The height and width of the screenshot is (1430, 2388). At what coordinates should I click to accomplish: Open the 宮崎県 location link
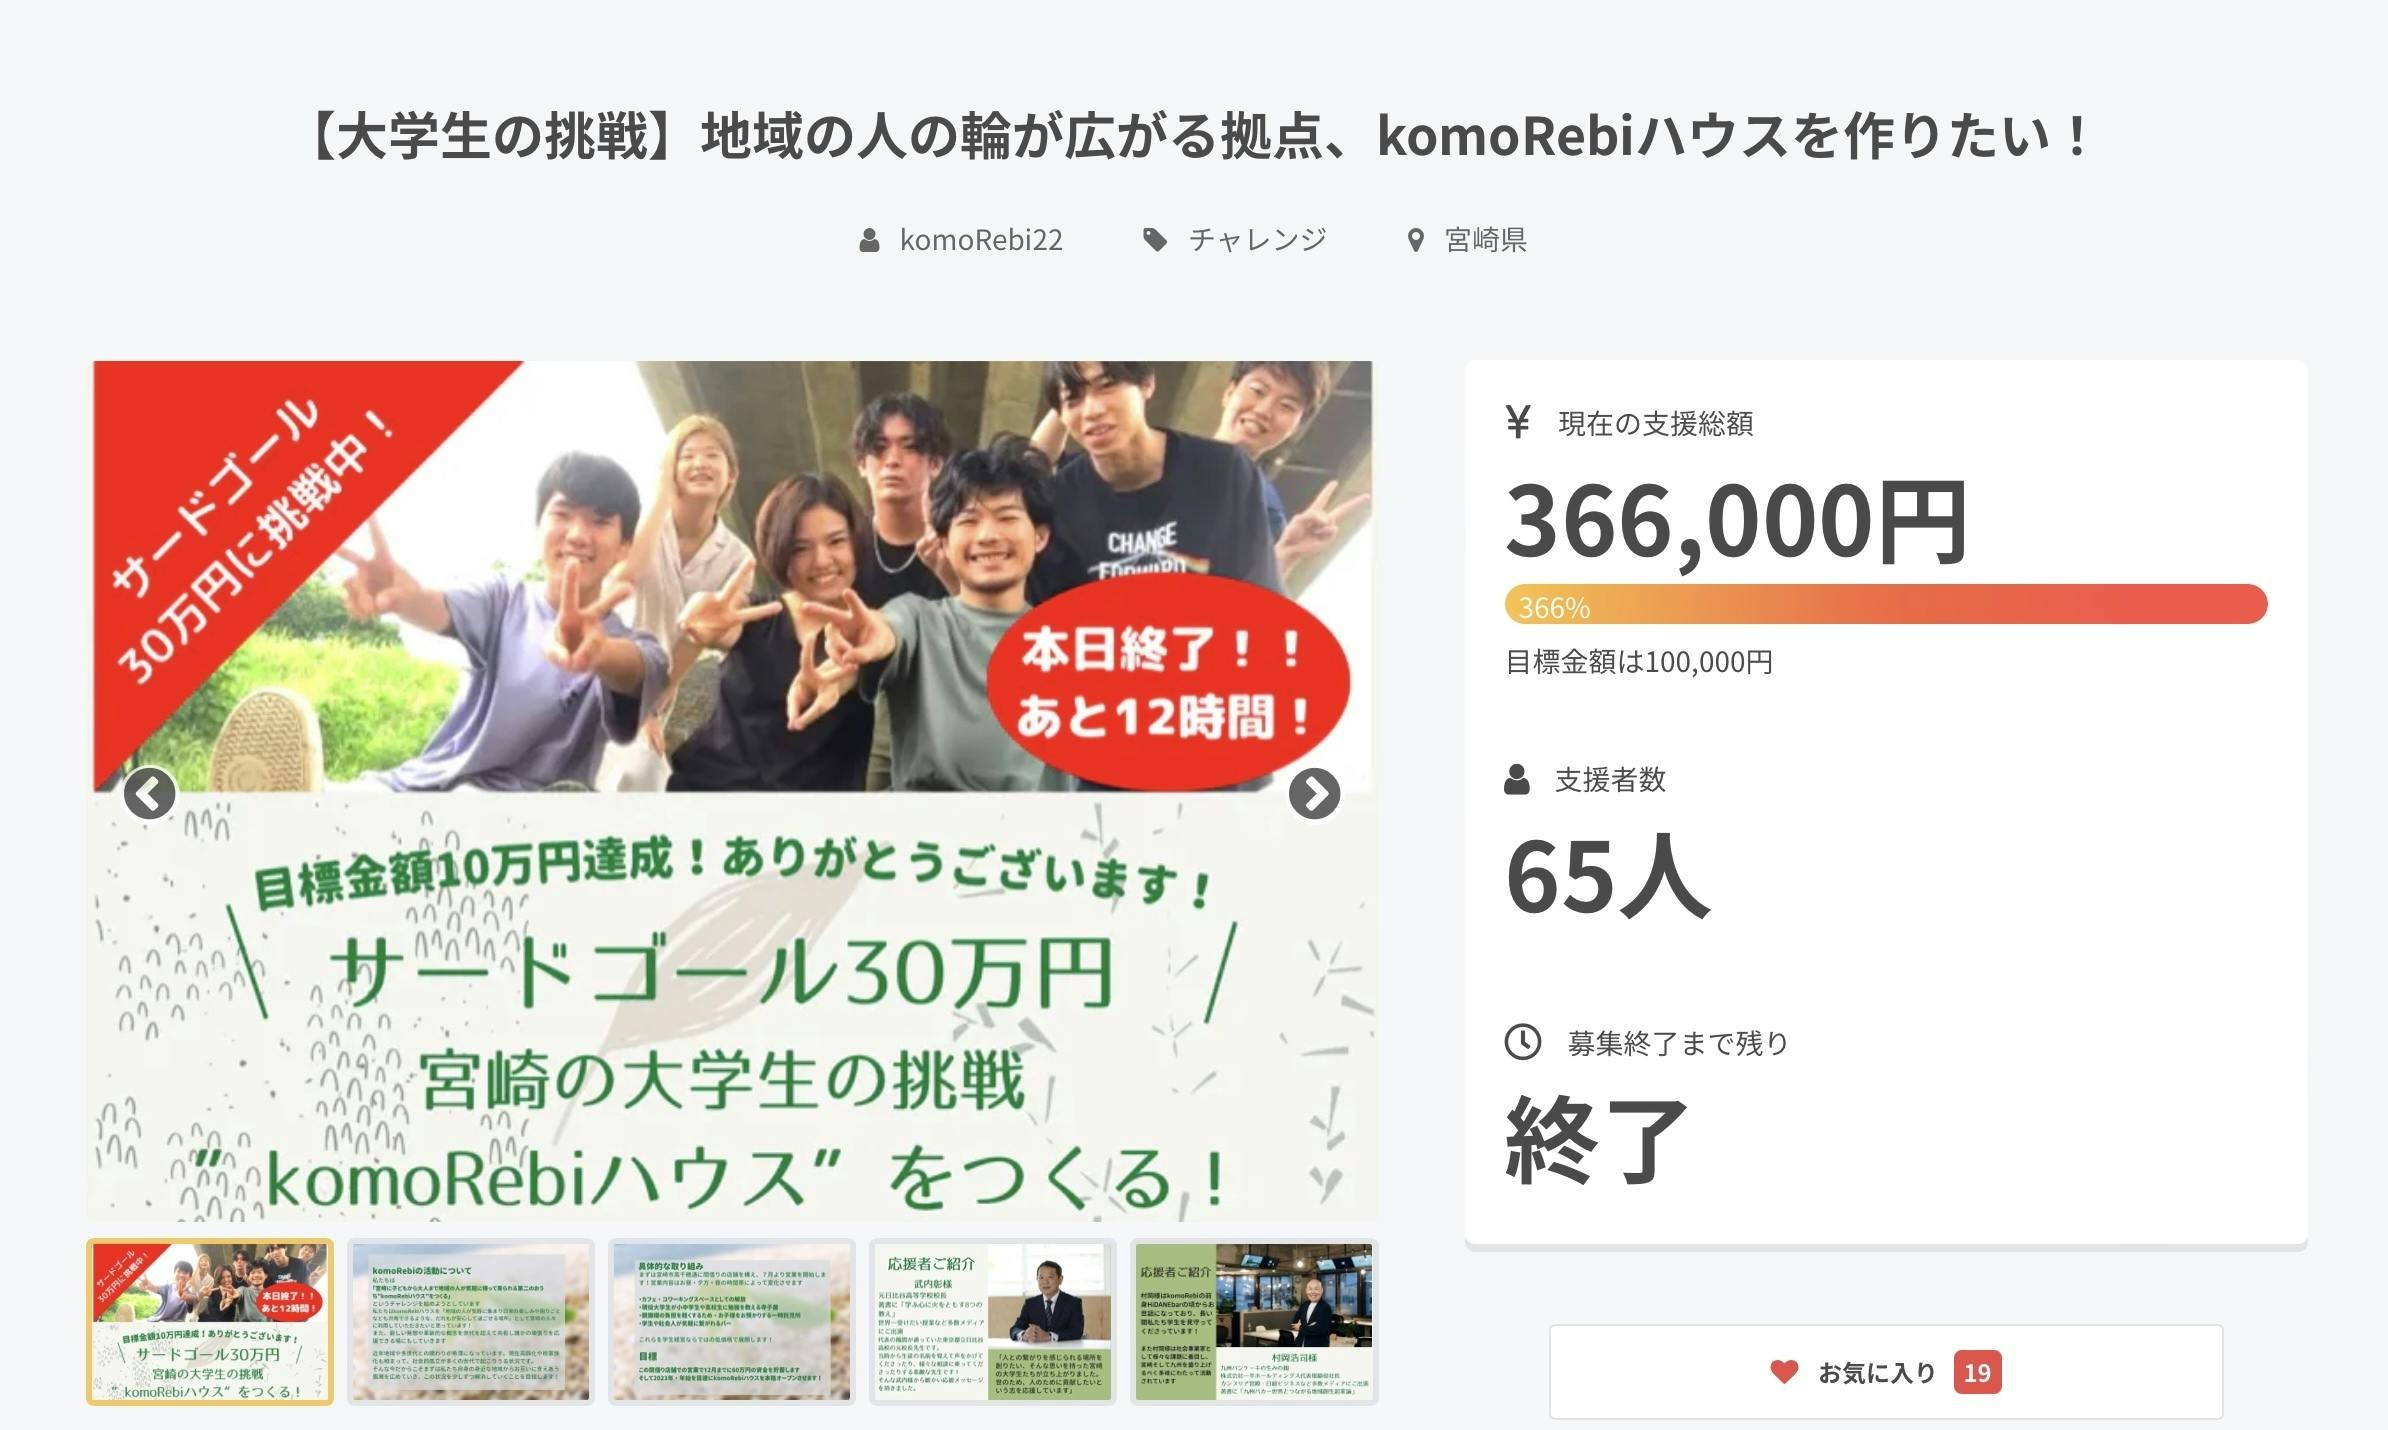pos(1485,240)
